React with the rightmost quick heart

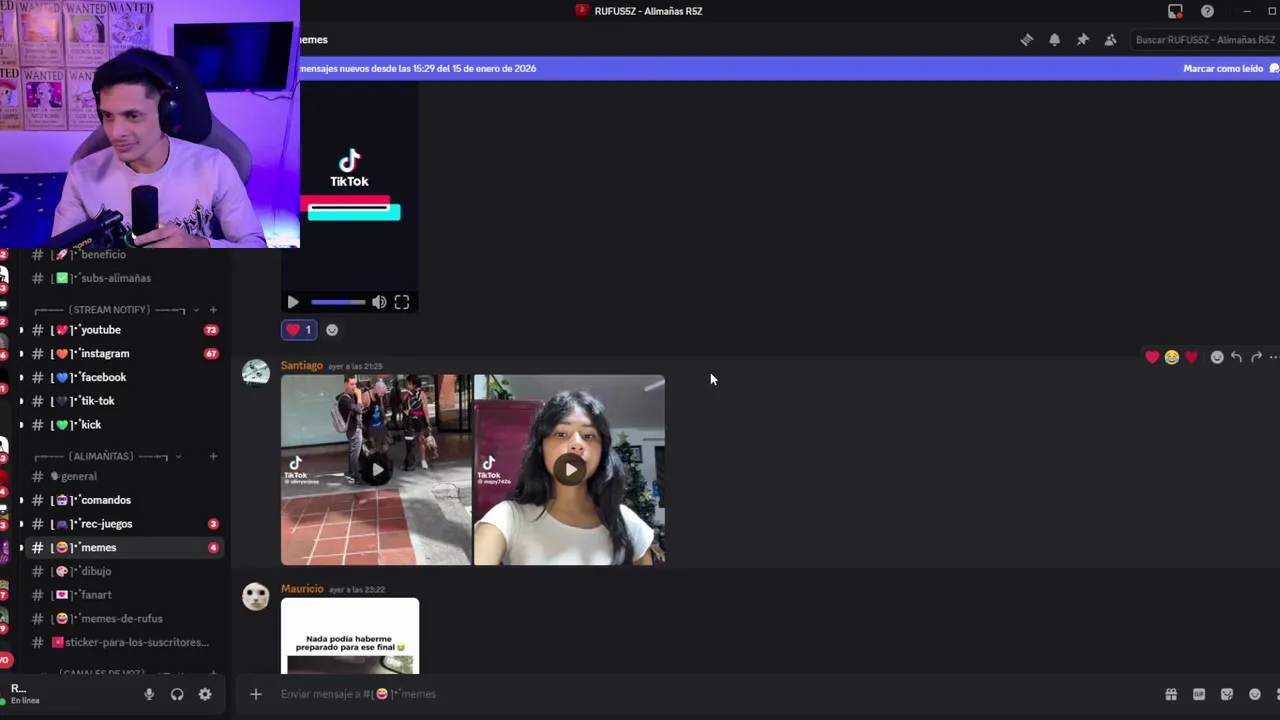1191,357
